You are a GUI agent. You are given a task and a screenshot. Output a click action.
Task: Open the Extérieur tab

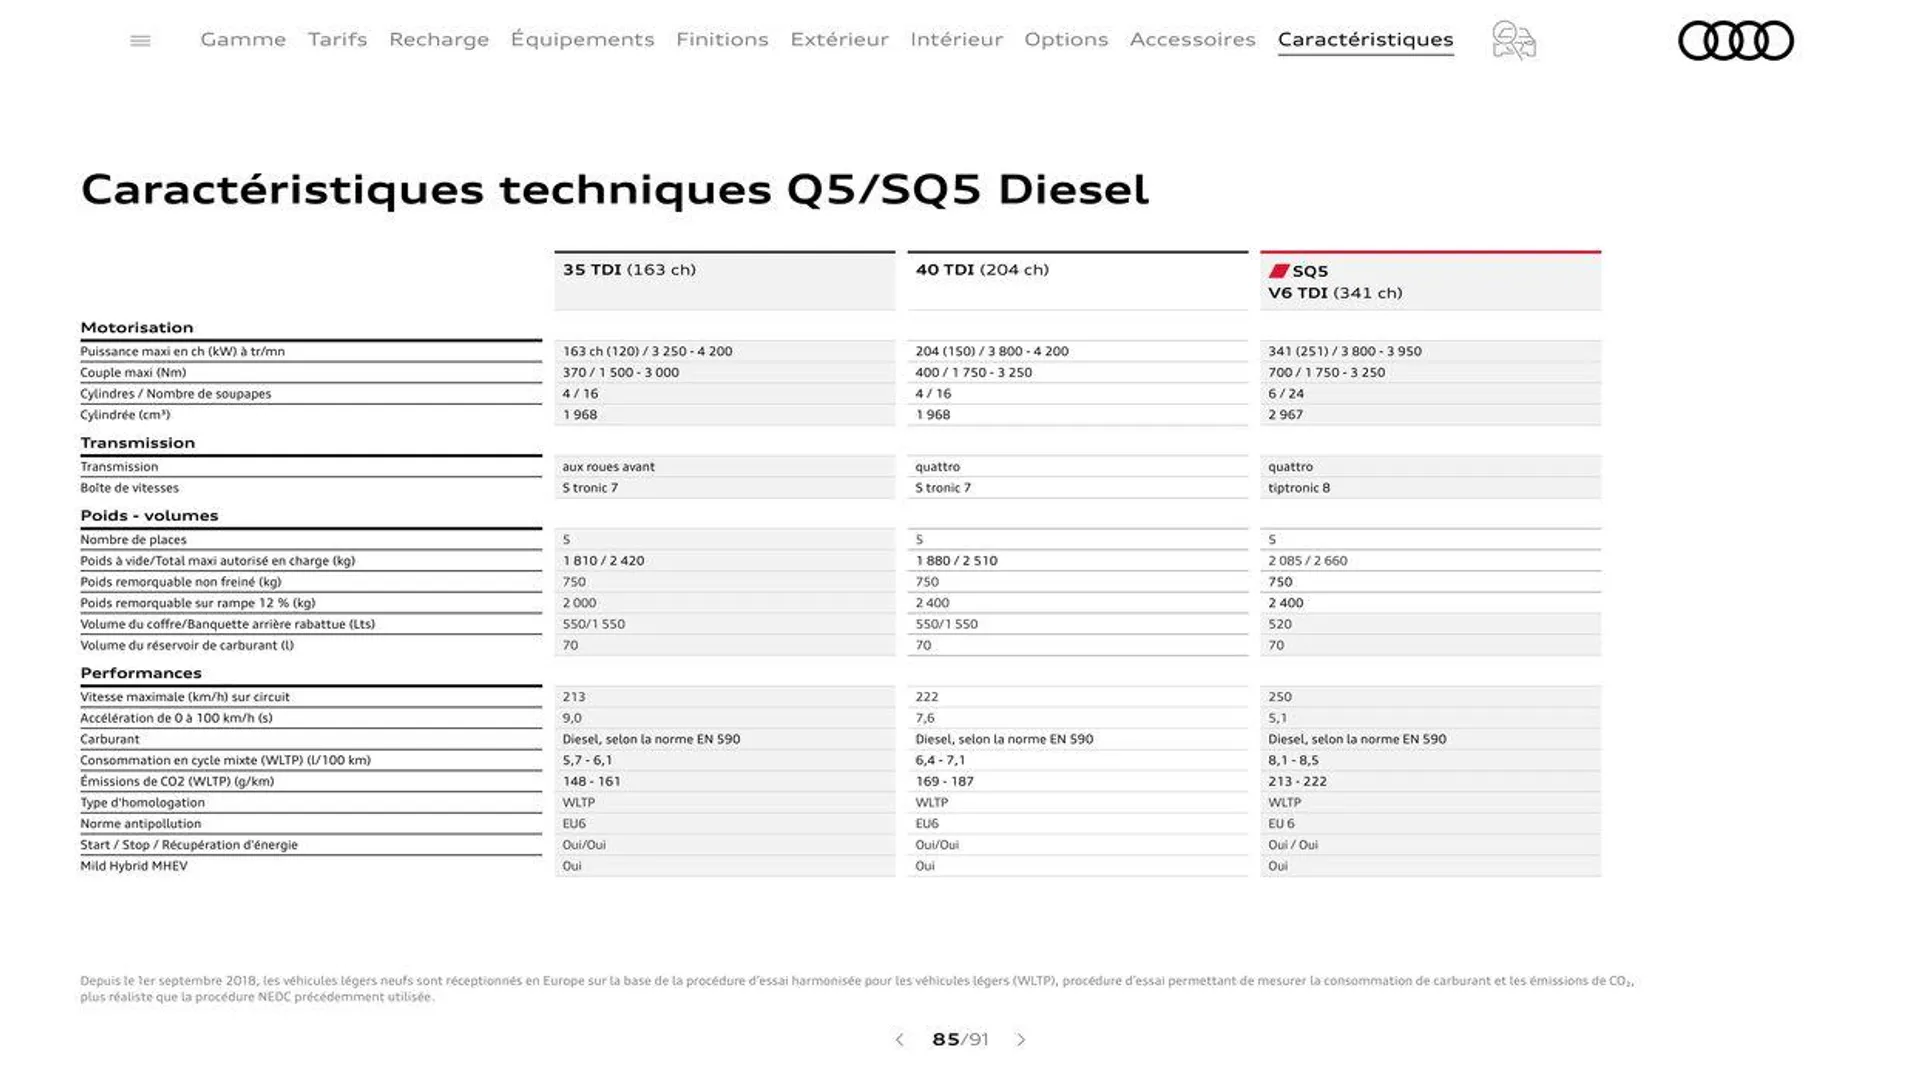point(839,39)
